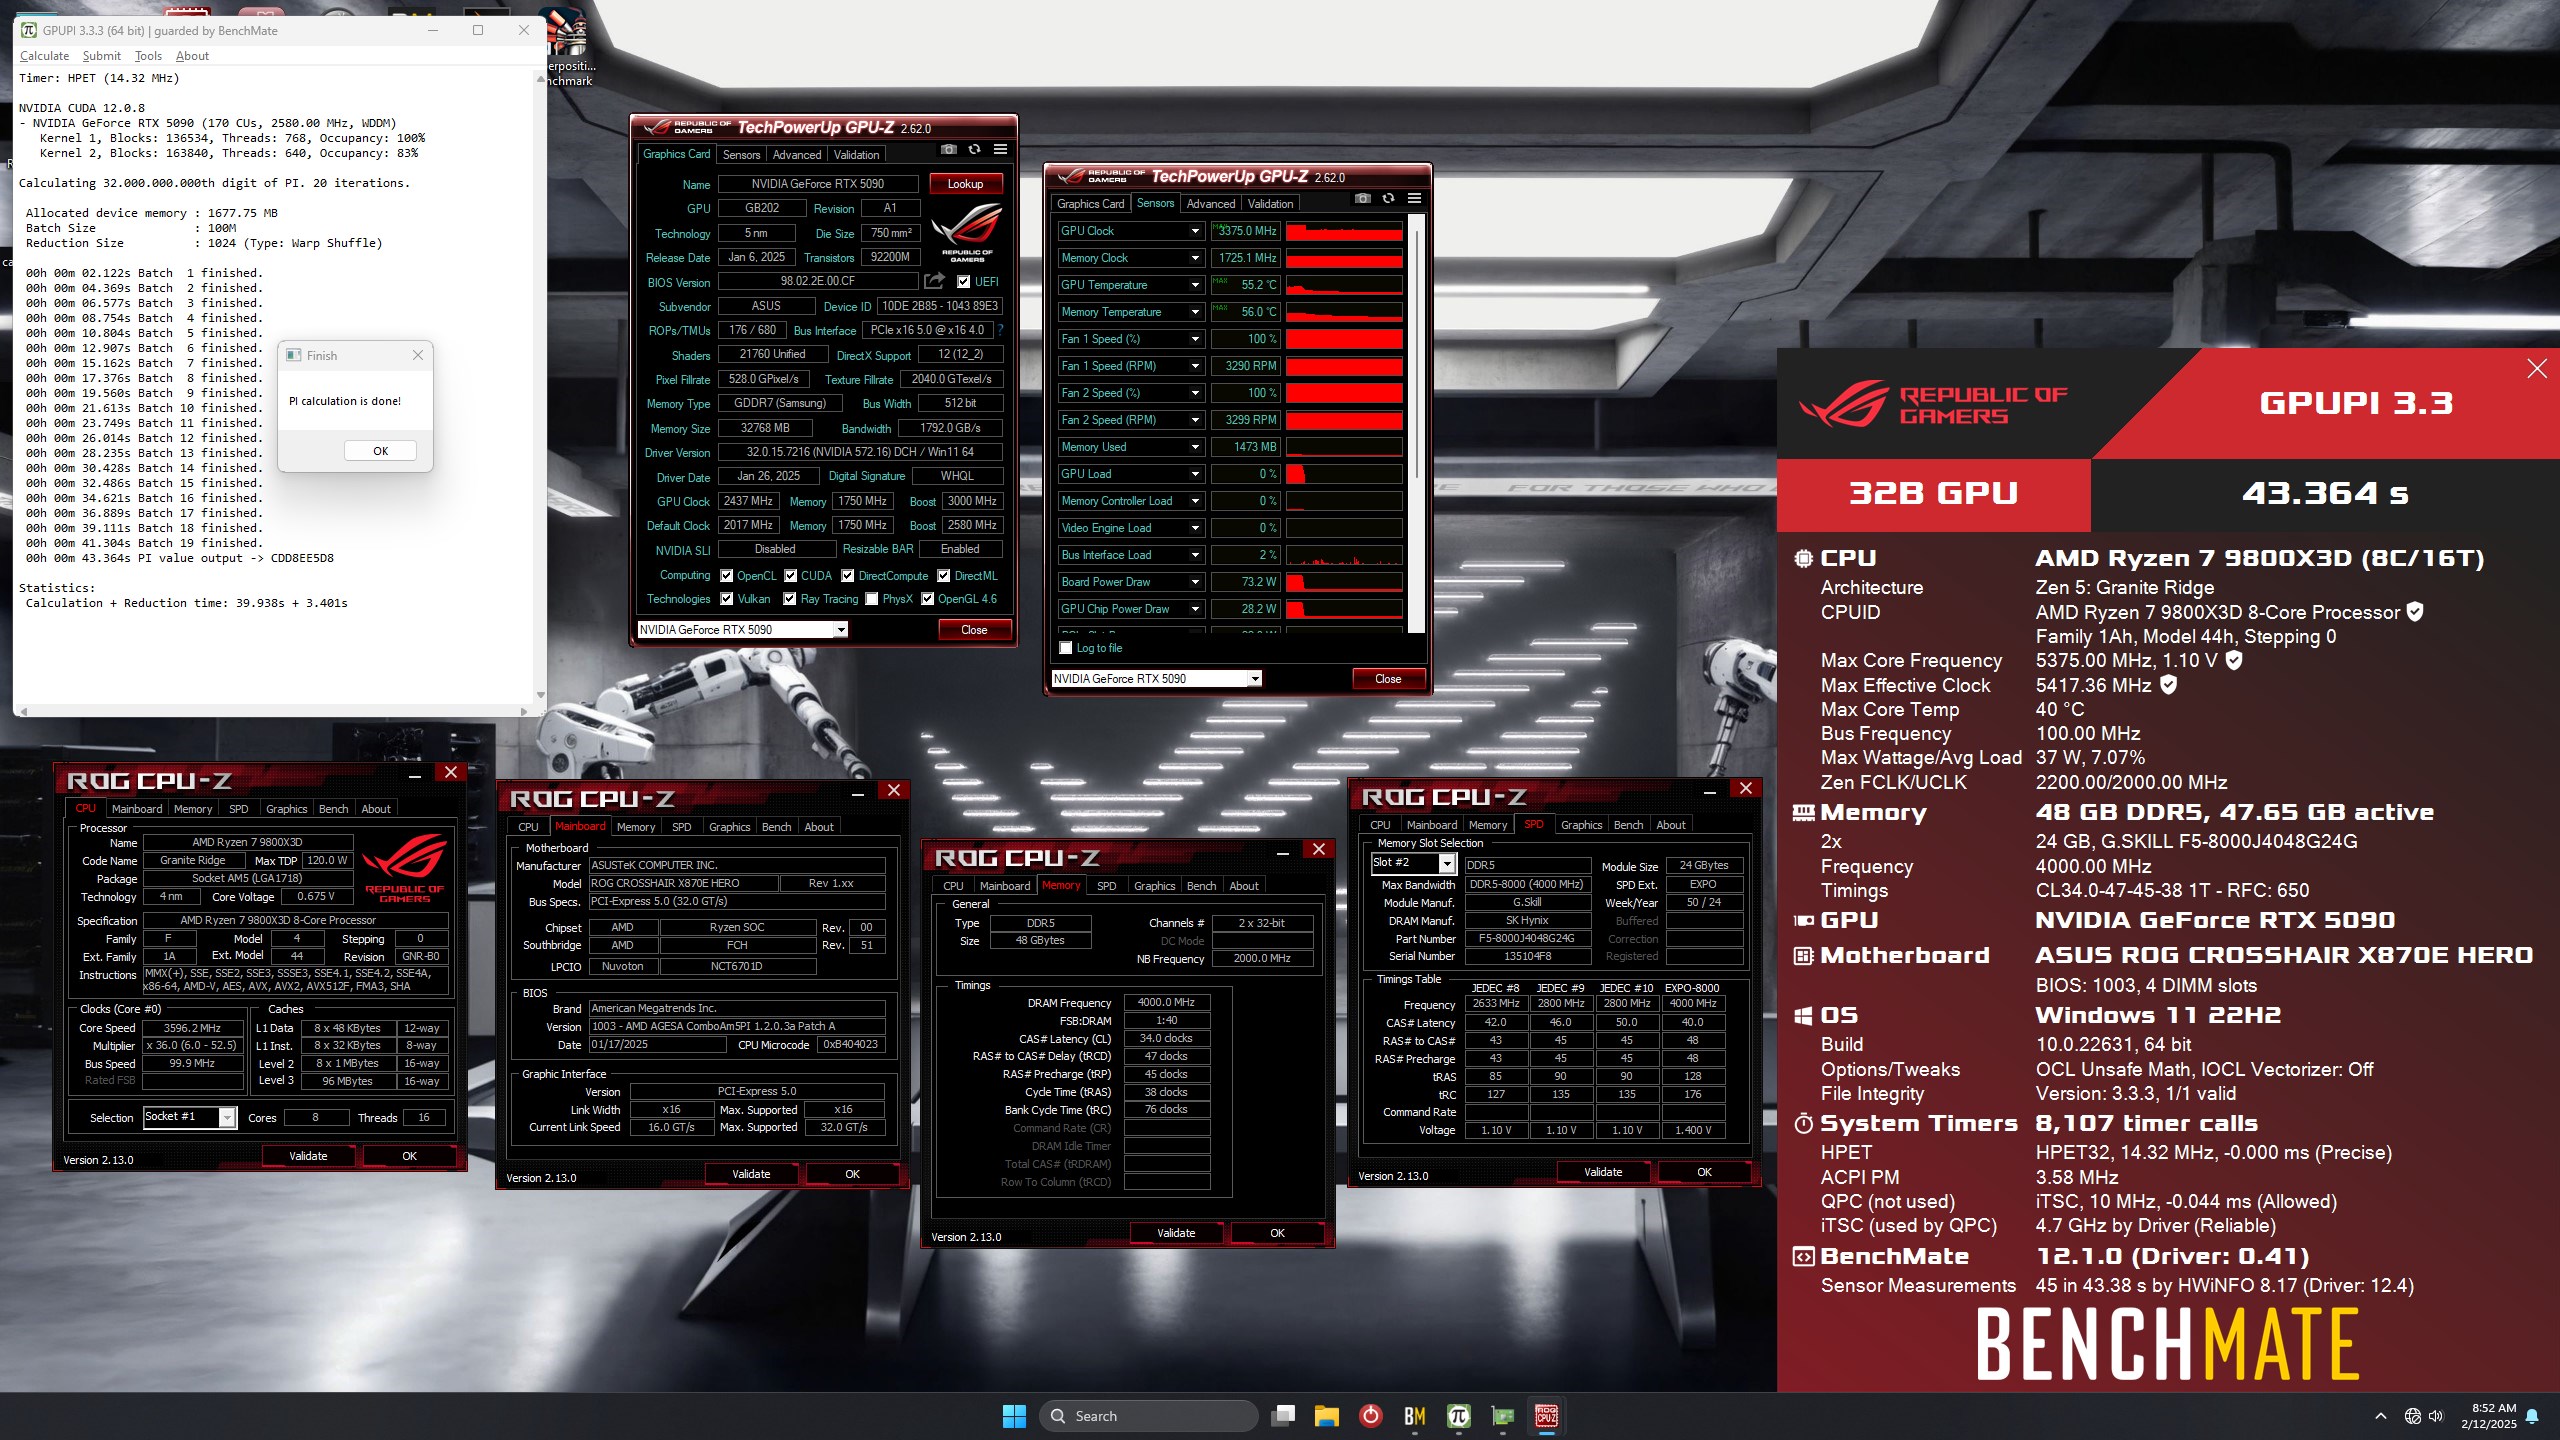Open File Explorer from the taskbar

pyautogui.click(x=1327, y=1416)
